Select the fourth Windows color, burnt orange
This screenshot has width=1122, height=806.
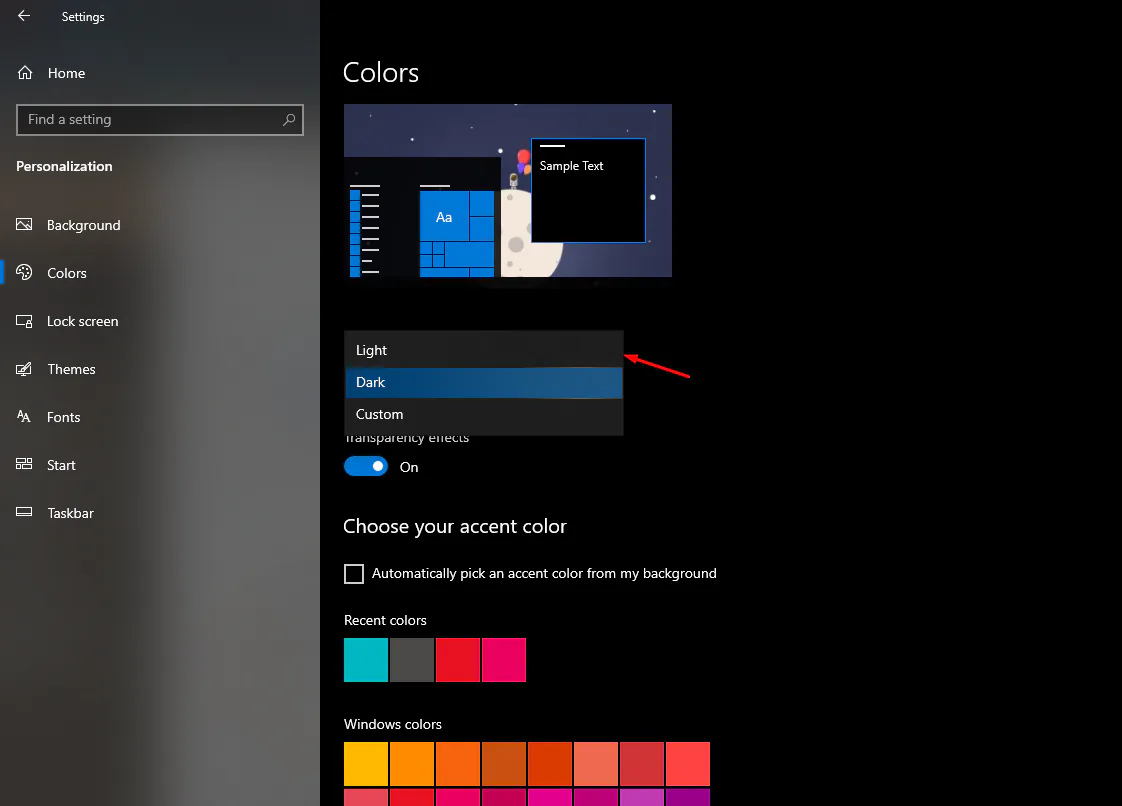click(x=504, y=764)
